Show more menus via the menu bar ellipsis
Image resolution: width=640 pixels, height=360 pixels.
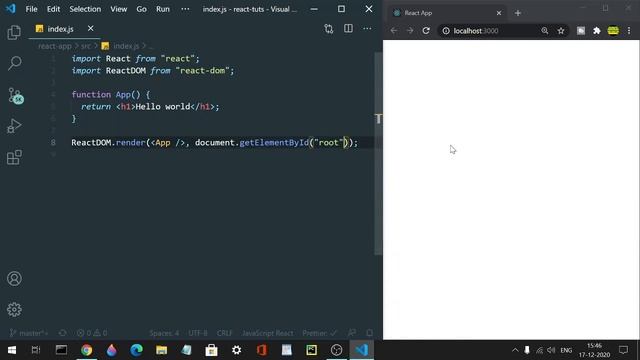tap(185, 9)
